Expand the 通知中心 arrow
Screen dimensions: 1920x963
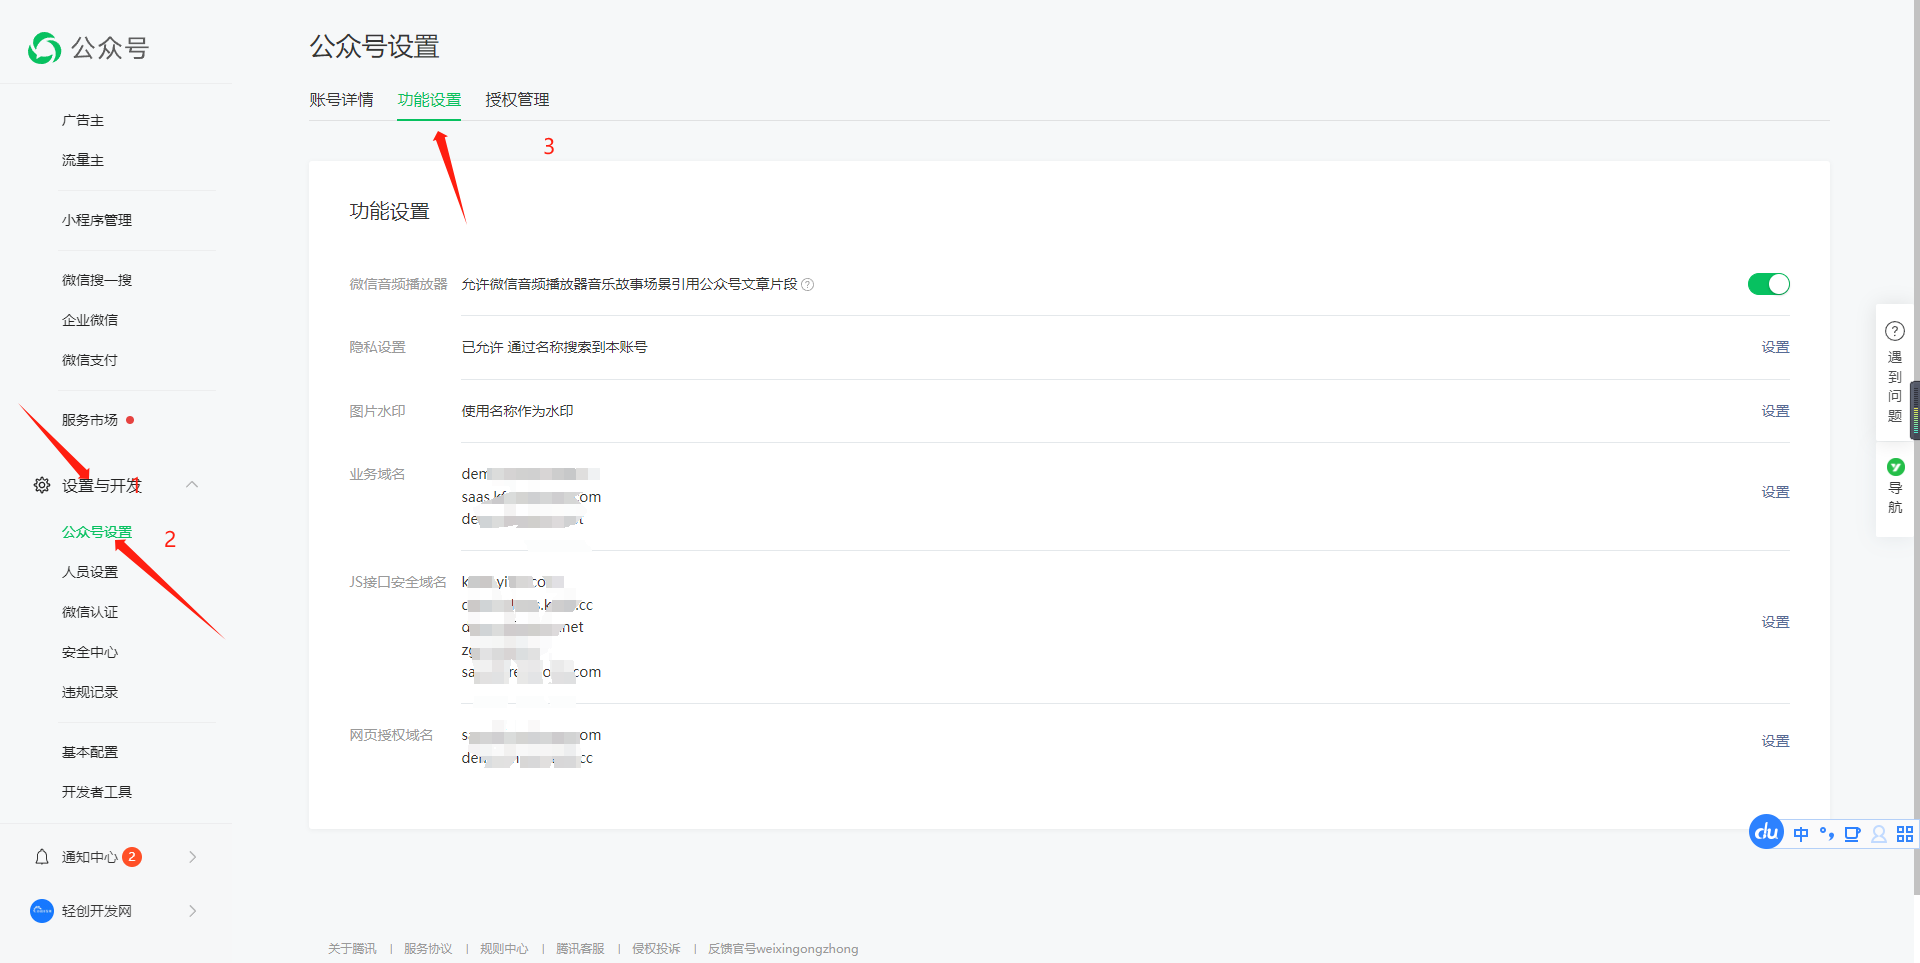192,857
